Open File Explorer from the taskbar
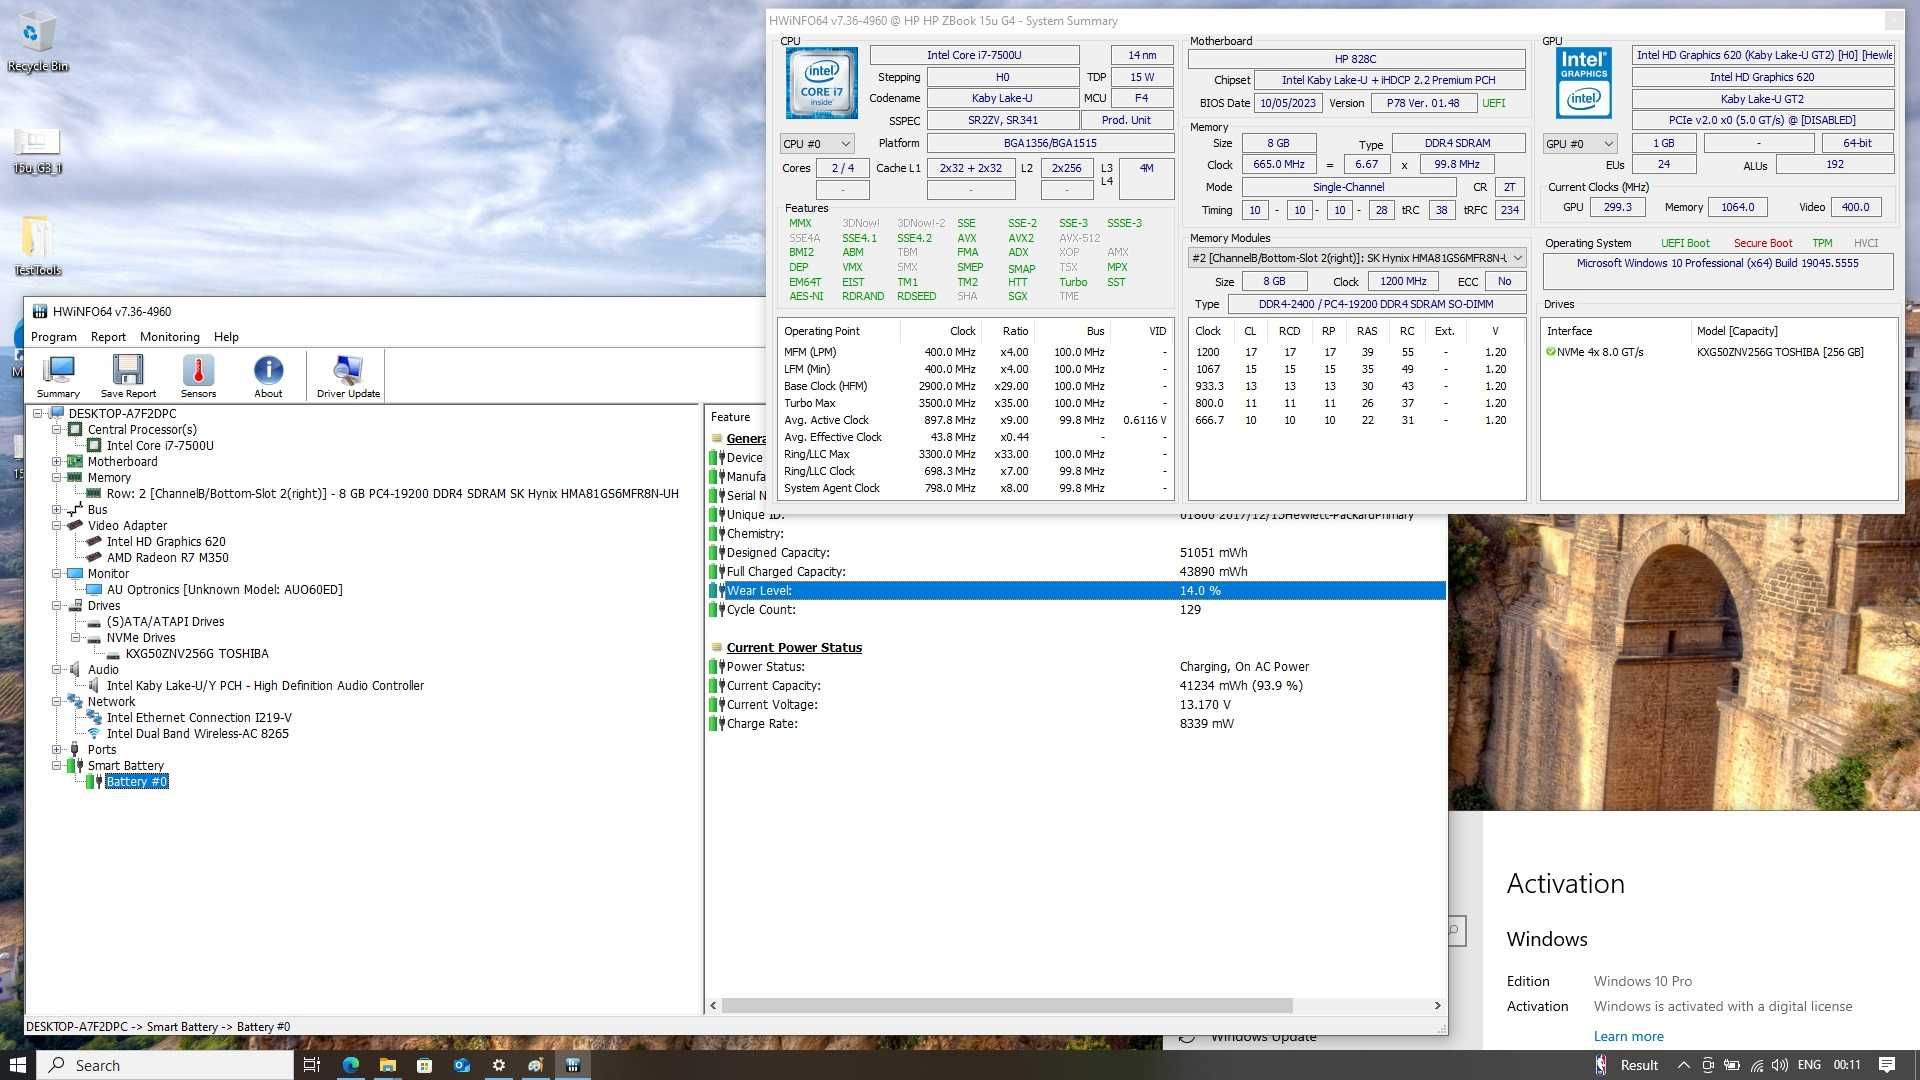1920x1080 pixels. click(387, 1065)
